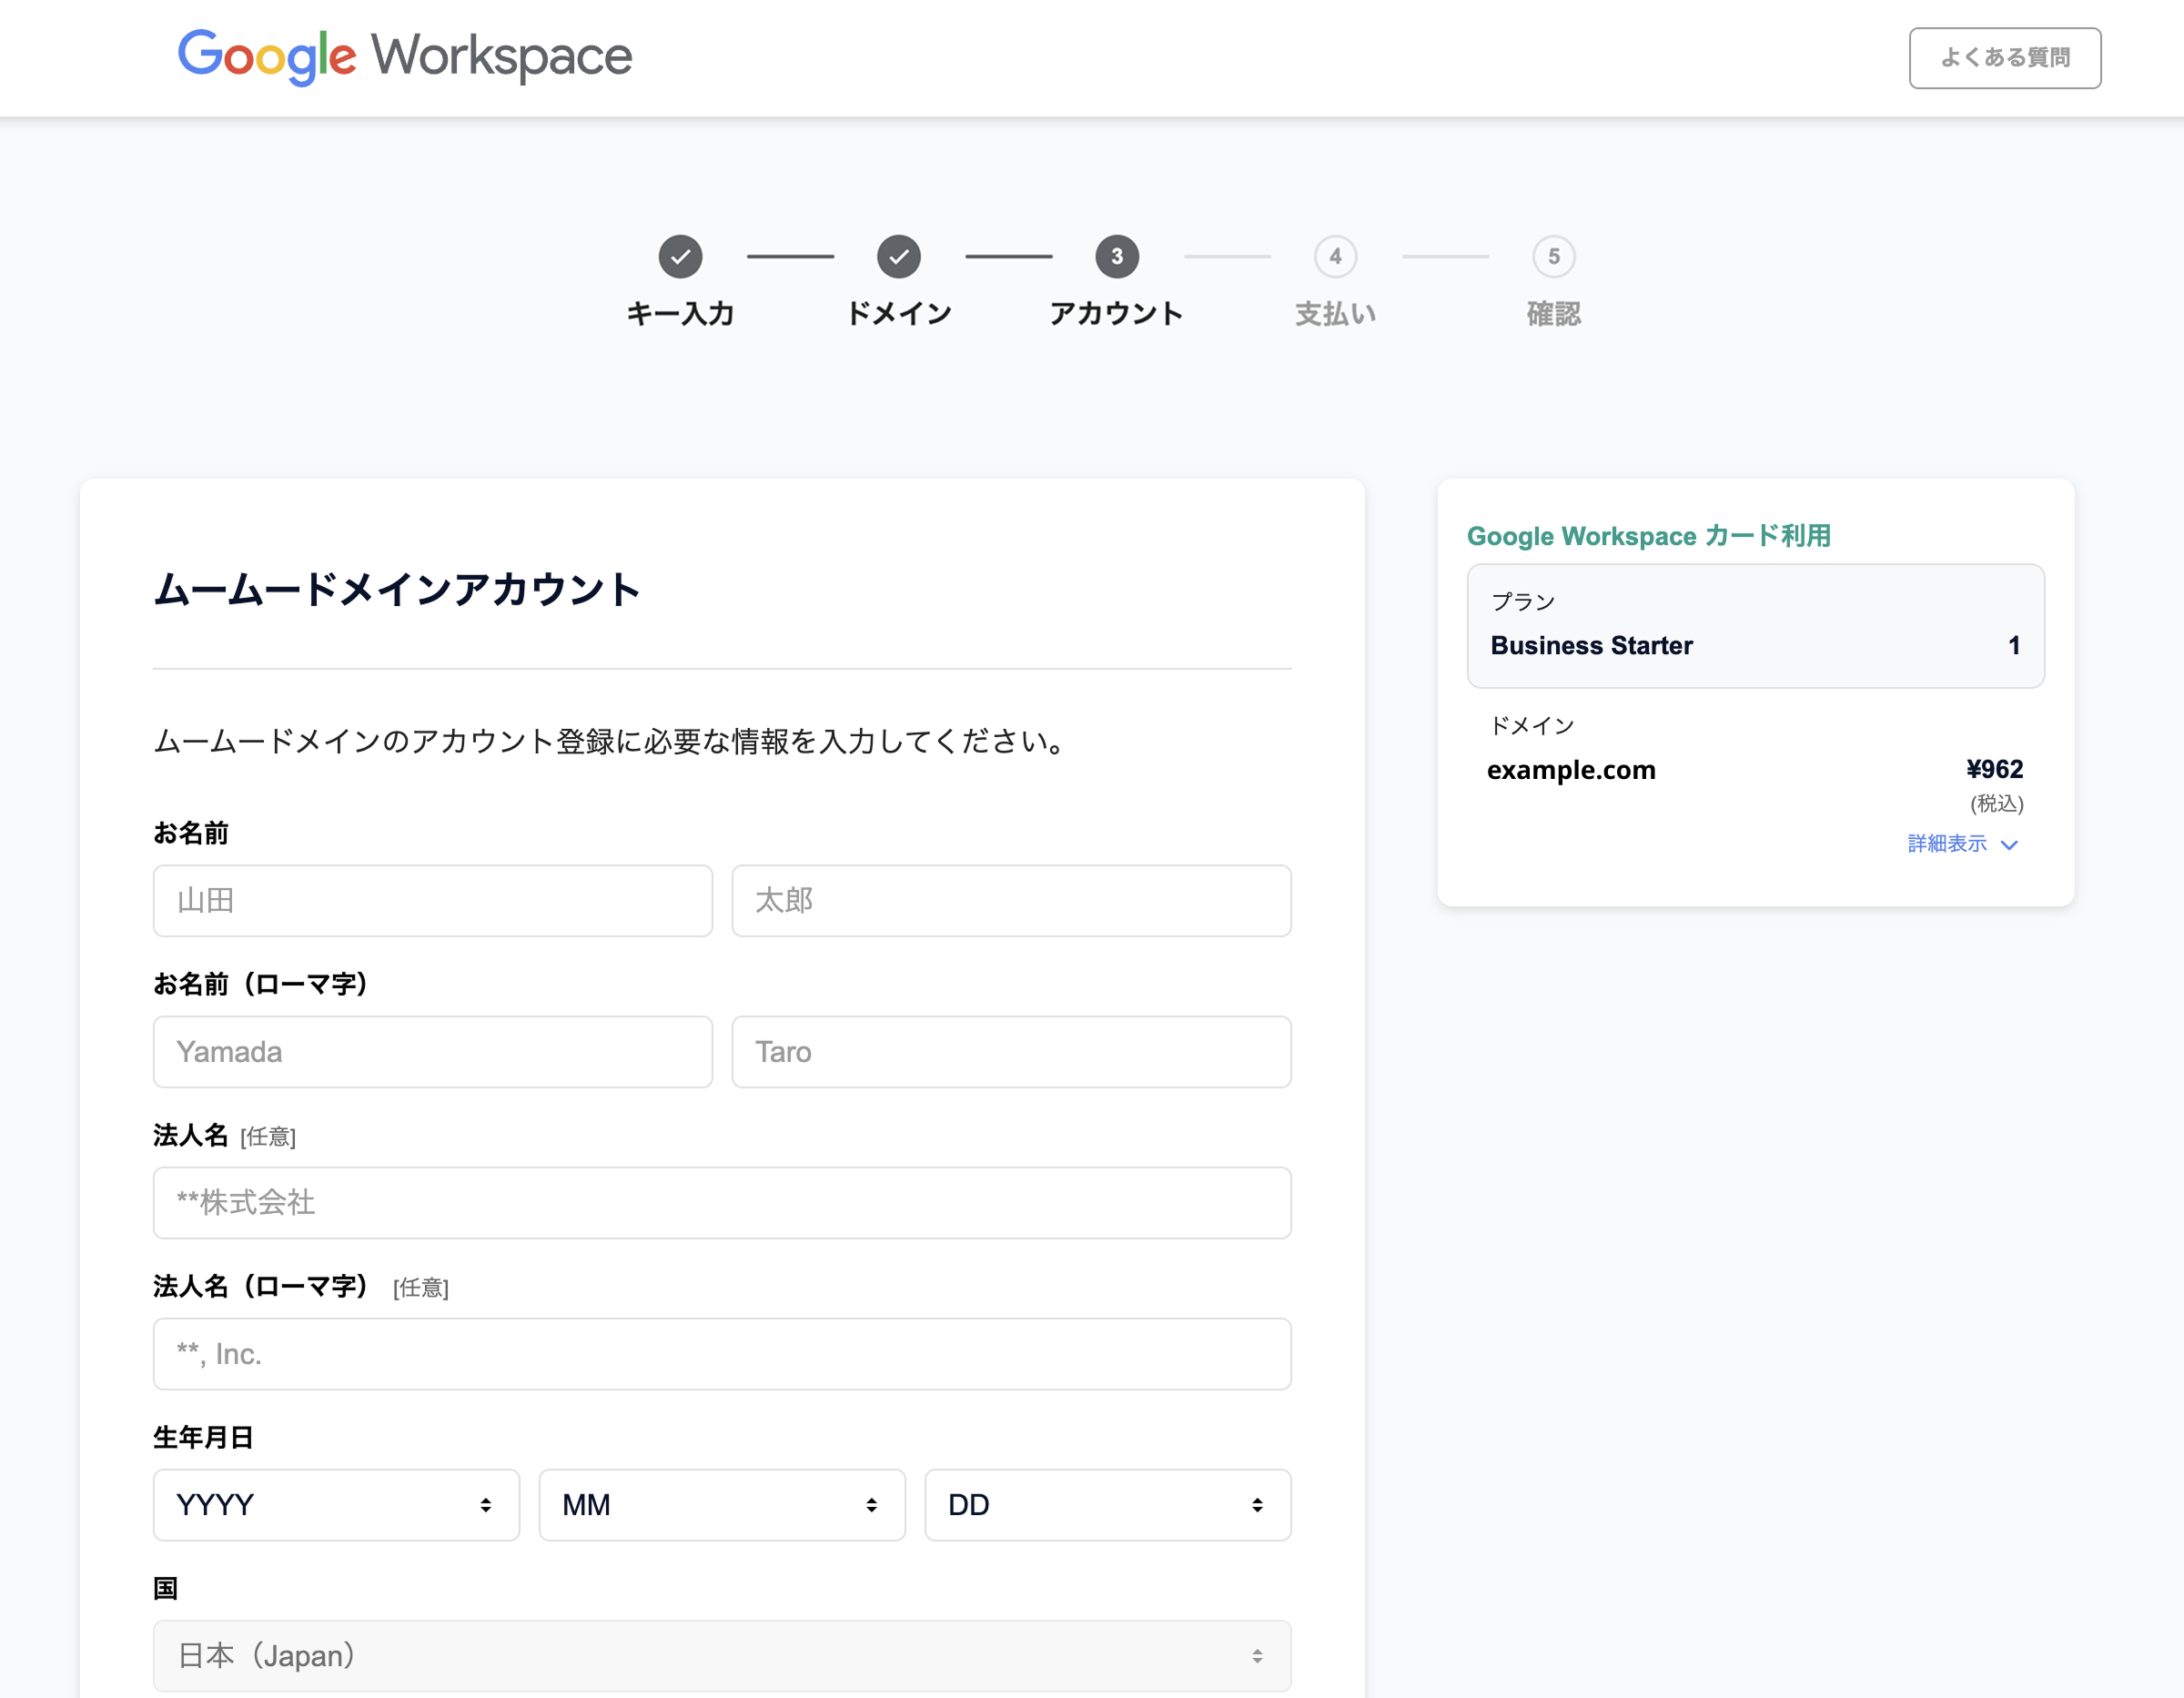Click the よくある質問 button
Image resolution: width=2184 pixels, height=1698 pixels.
pyautogui.click(x=2005, y=57)
